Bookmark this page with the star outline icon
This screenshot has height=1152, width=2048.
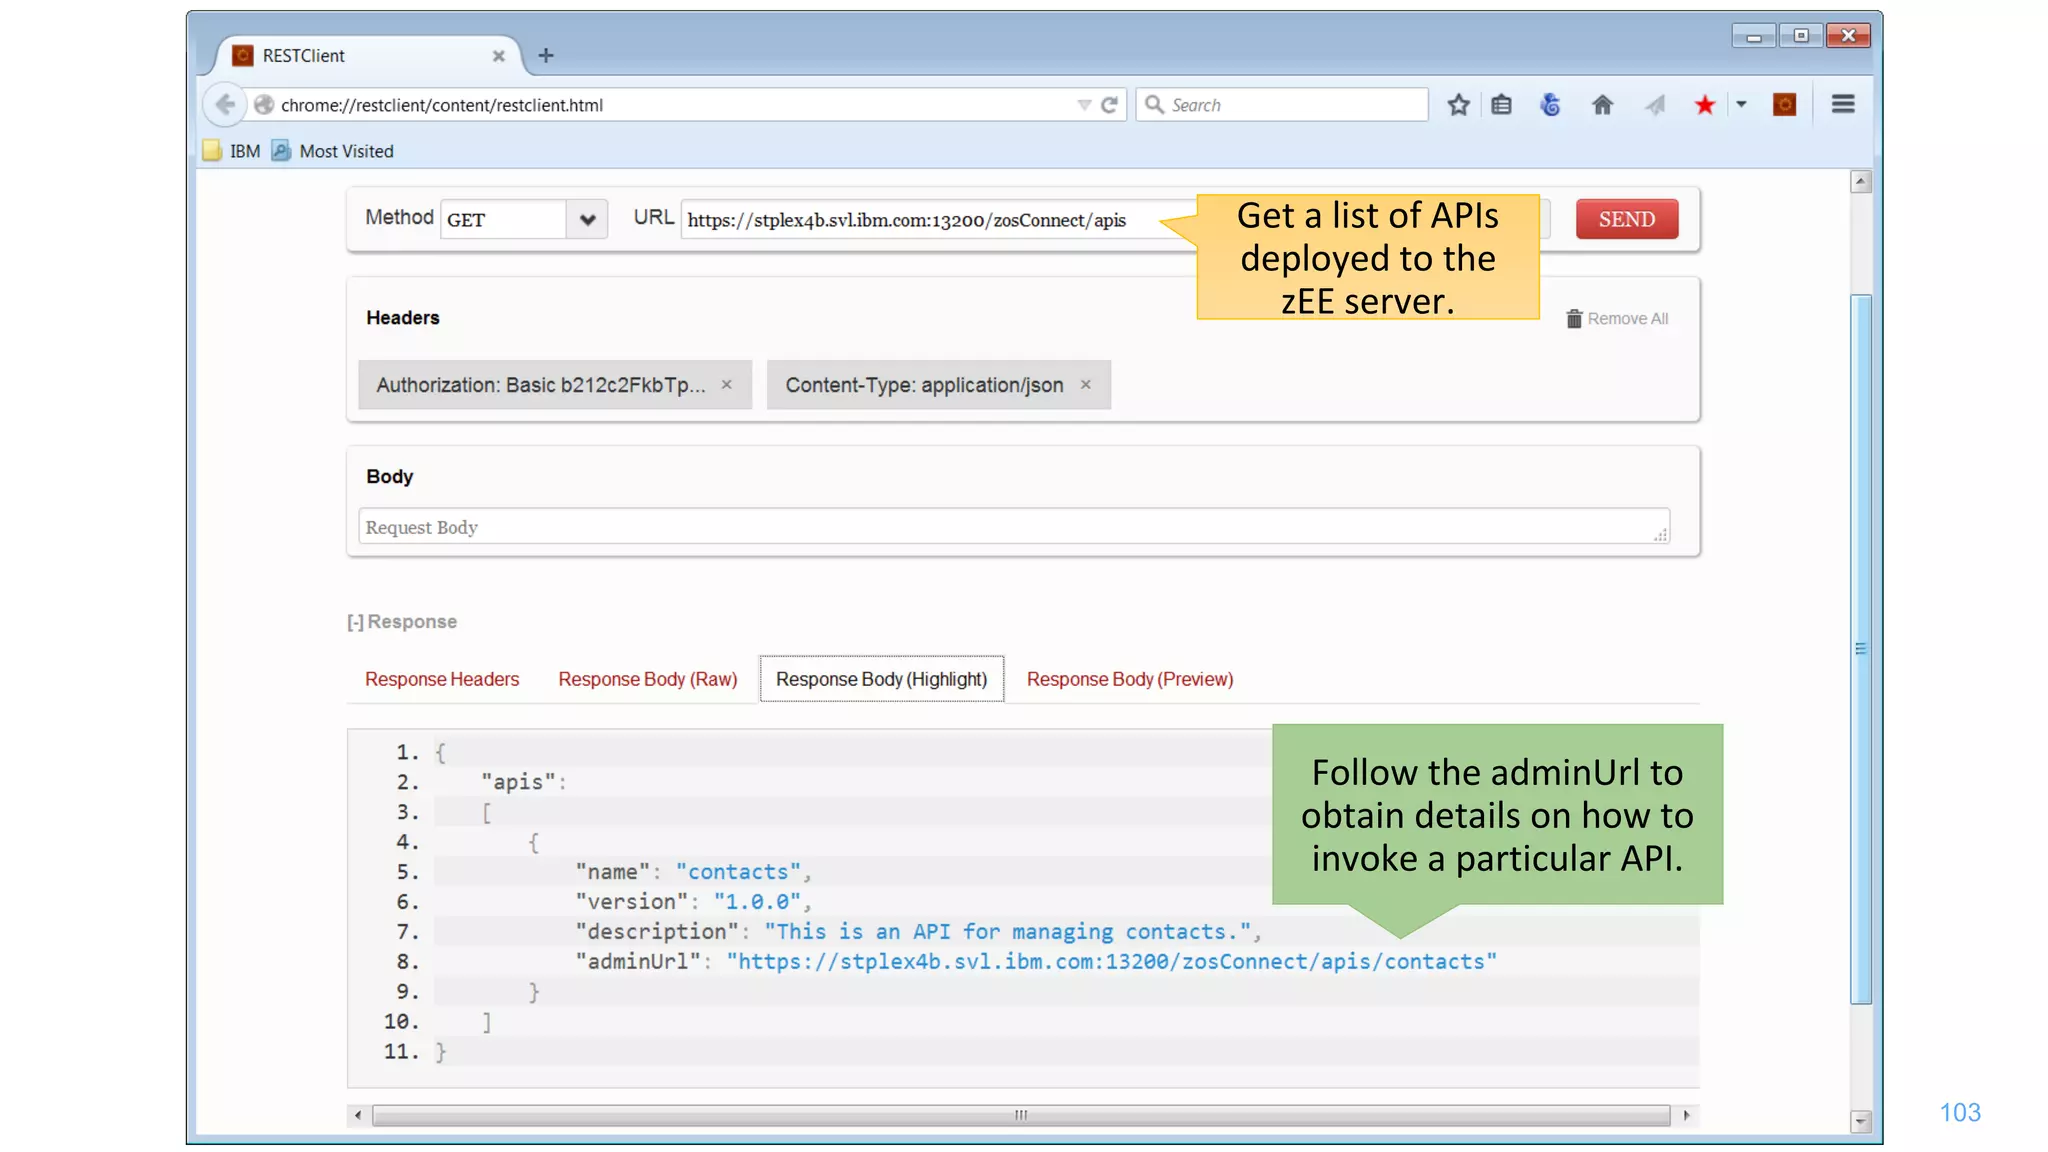pos(1458,105)
